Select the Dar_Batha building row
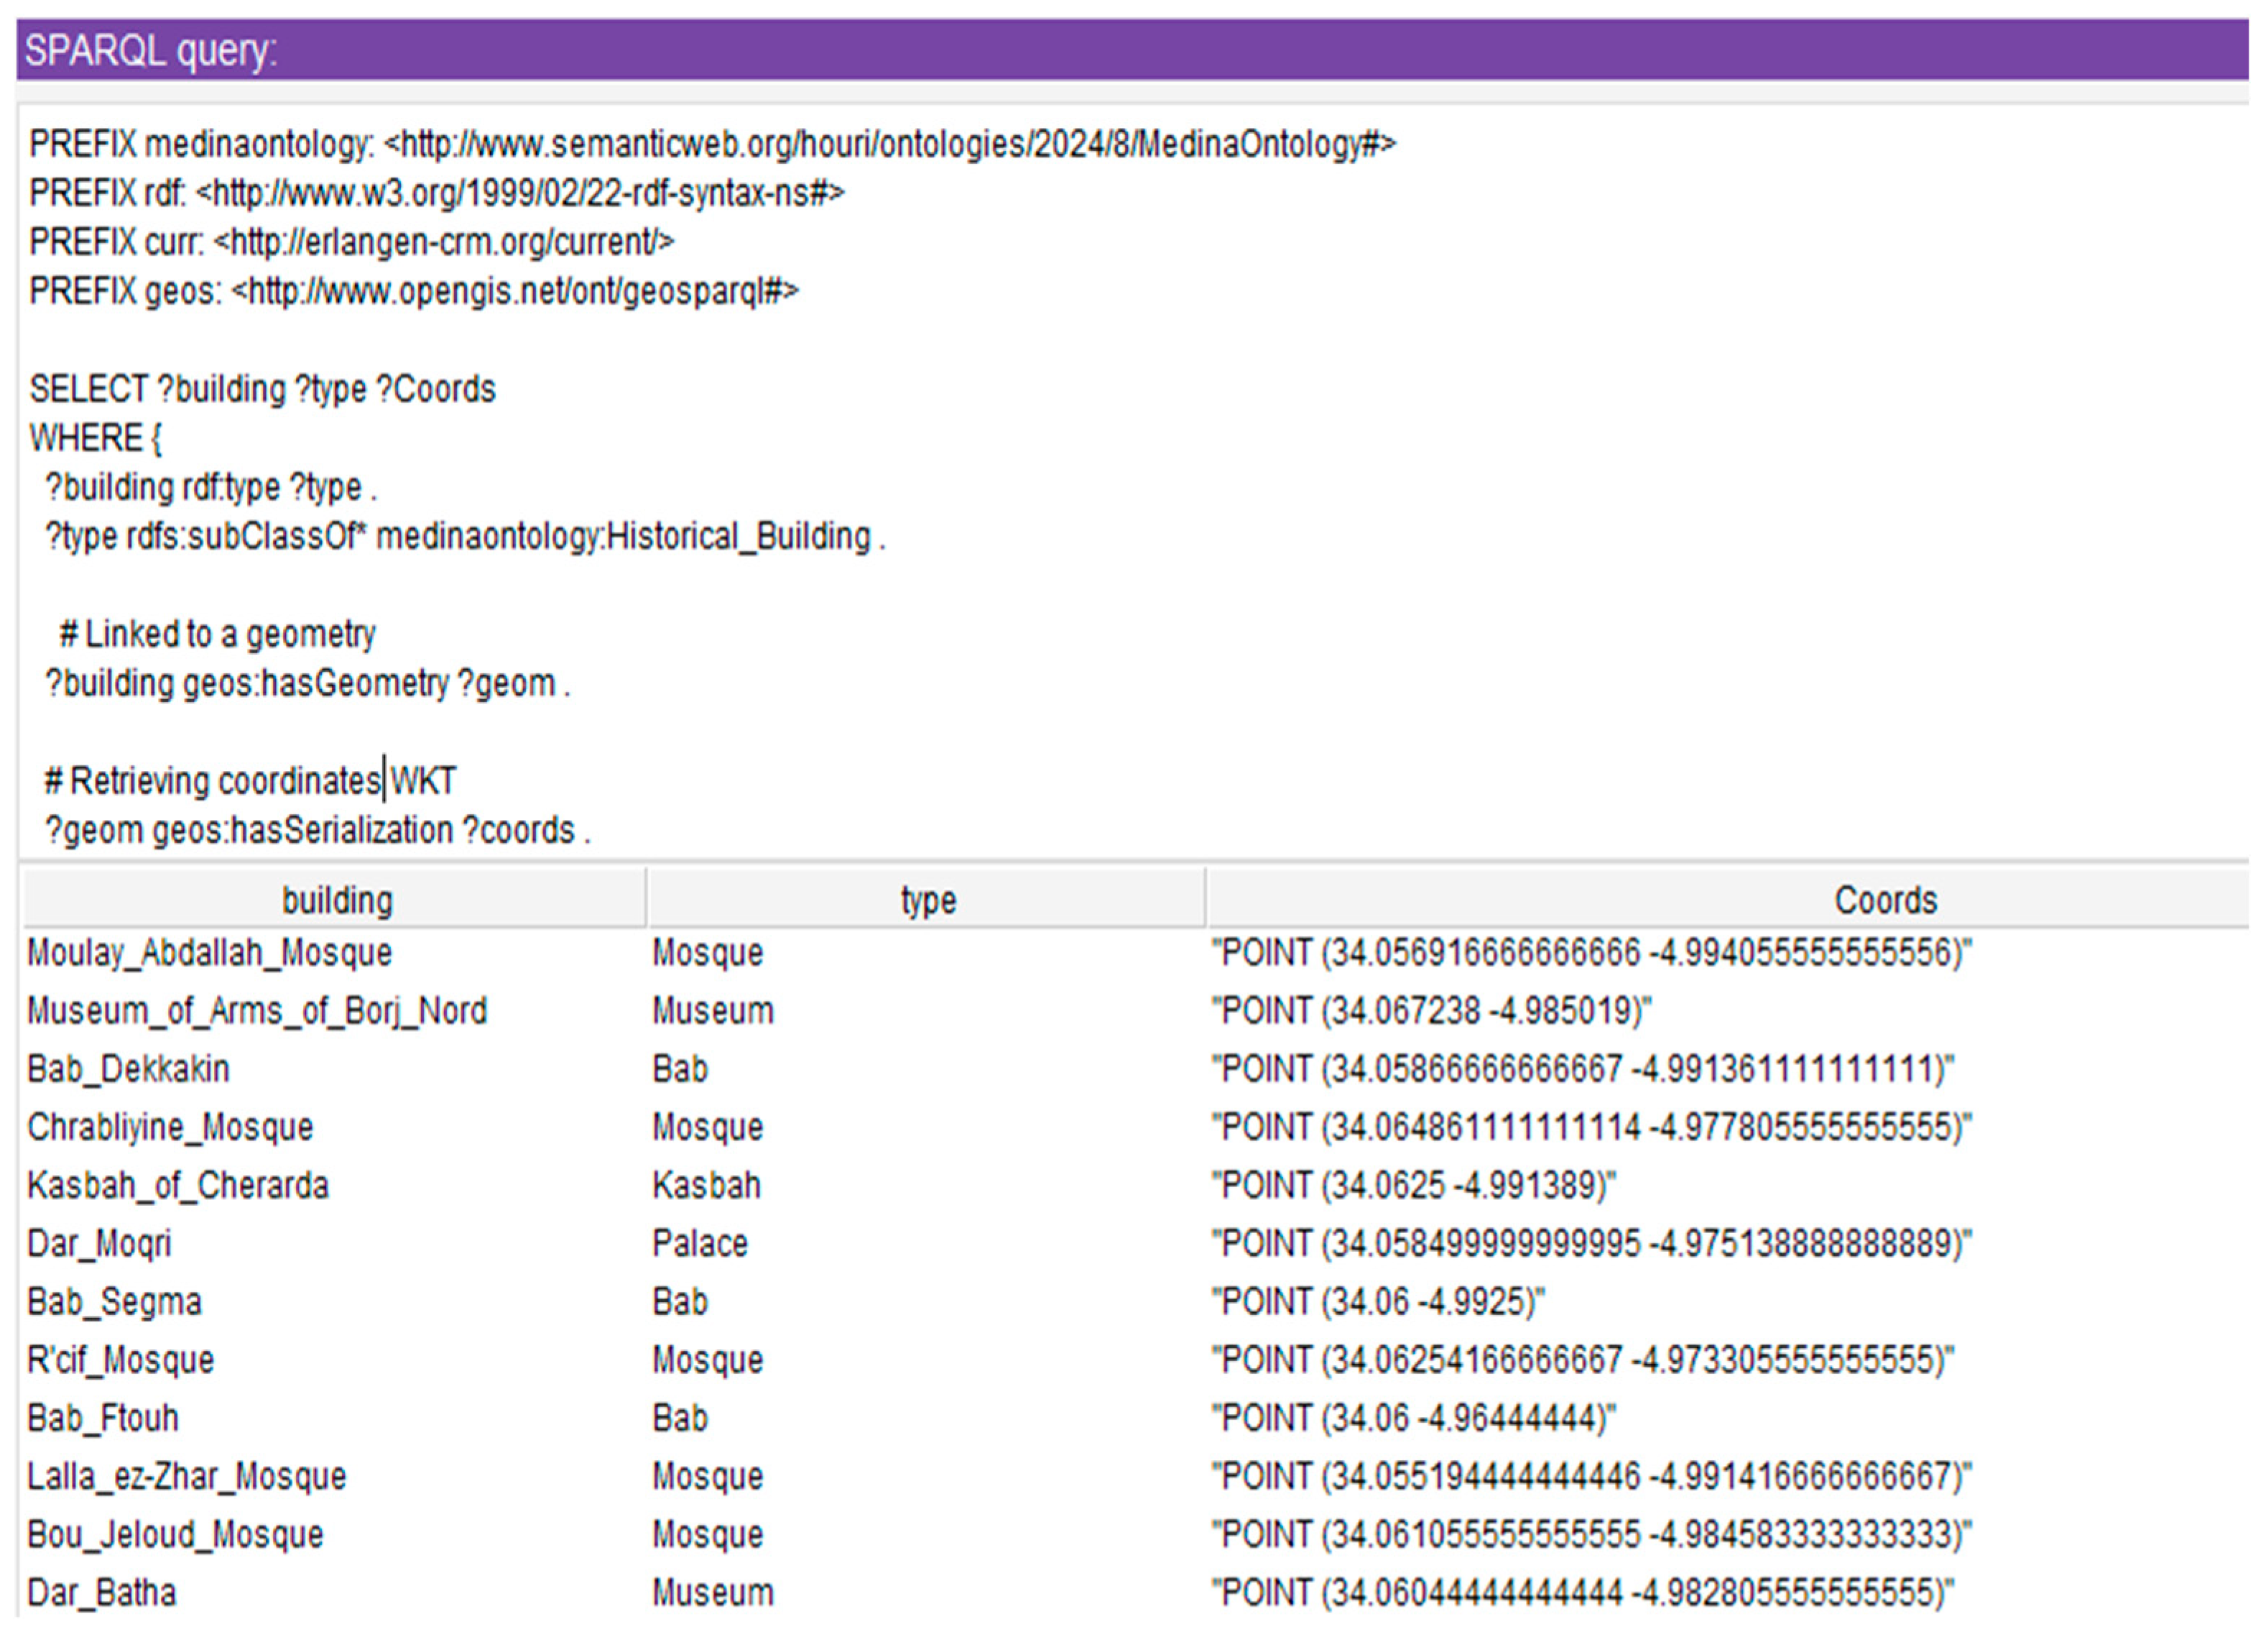 pos(101,1593)
